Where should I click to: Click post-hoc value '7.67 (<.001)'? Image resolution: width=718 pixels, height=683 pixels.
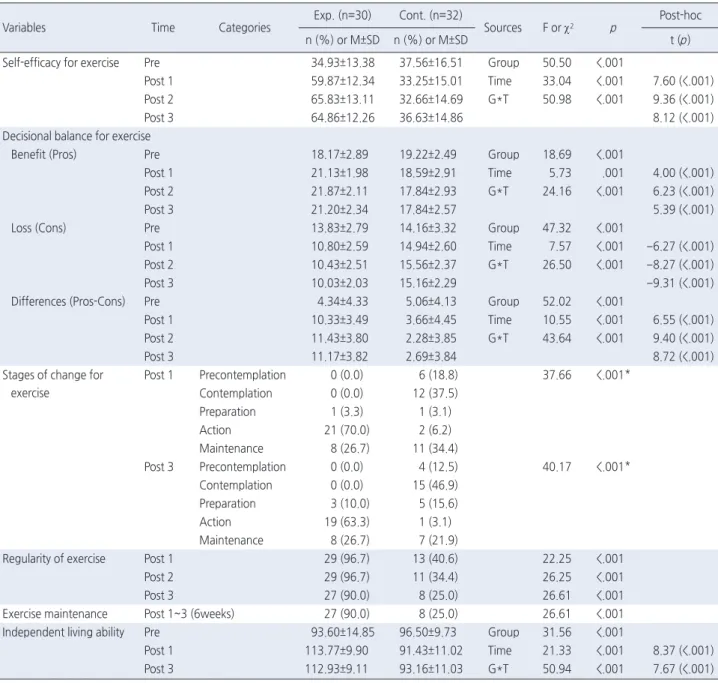[683, 669]
